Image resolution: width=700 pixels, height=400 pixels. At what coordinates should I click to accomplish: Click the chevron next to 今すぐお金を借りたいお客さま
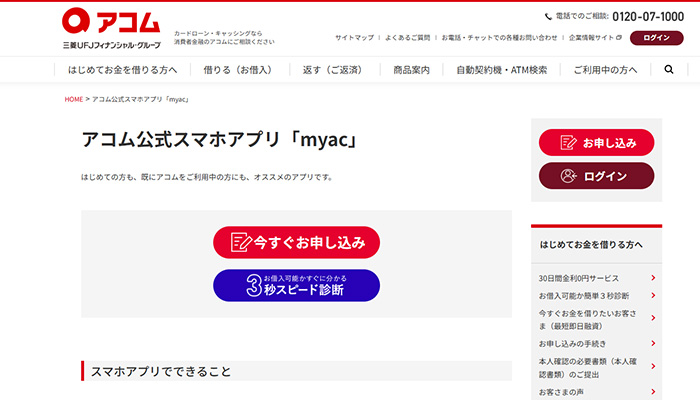(653, 318)
